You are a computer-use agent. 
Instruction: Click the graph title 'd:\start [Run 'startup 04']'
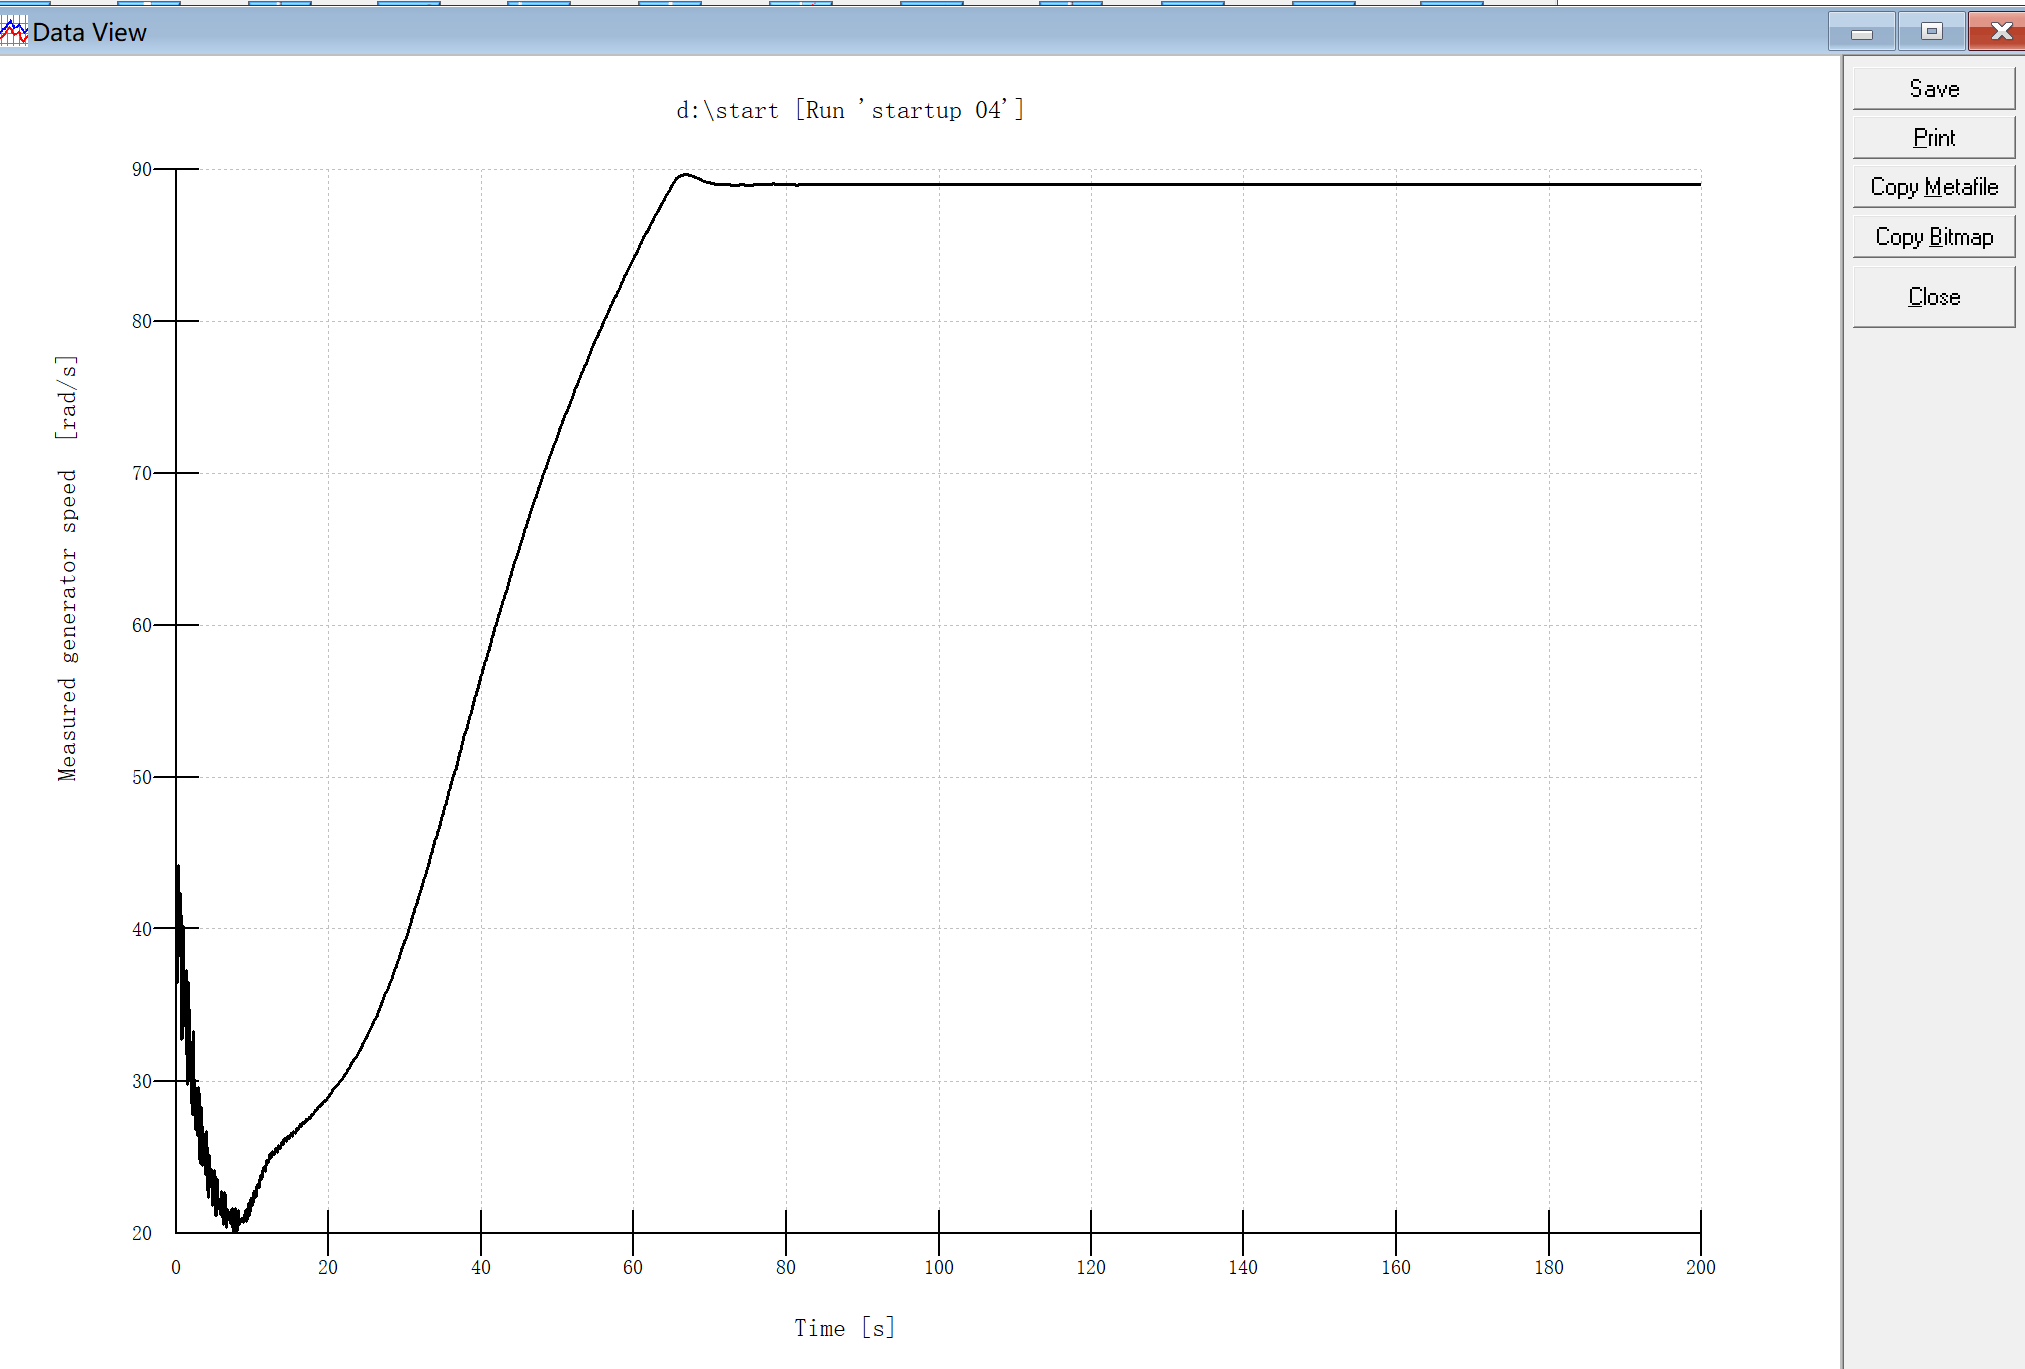[850, 110]
